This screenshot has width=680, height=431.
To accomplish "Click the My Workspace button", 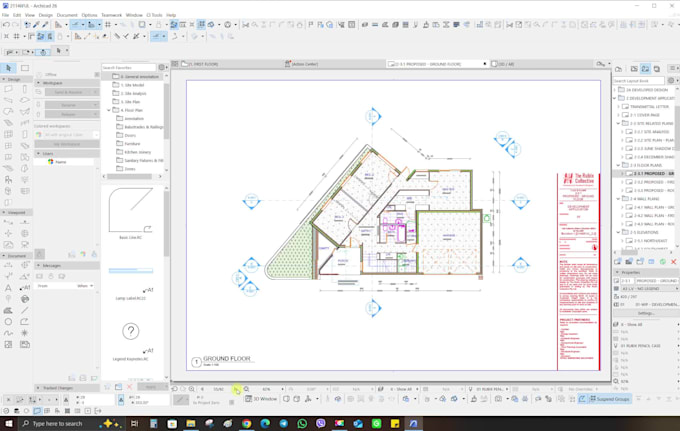I will point(67,144).
